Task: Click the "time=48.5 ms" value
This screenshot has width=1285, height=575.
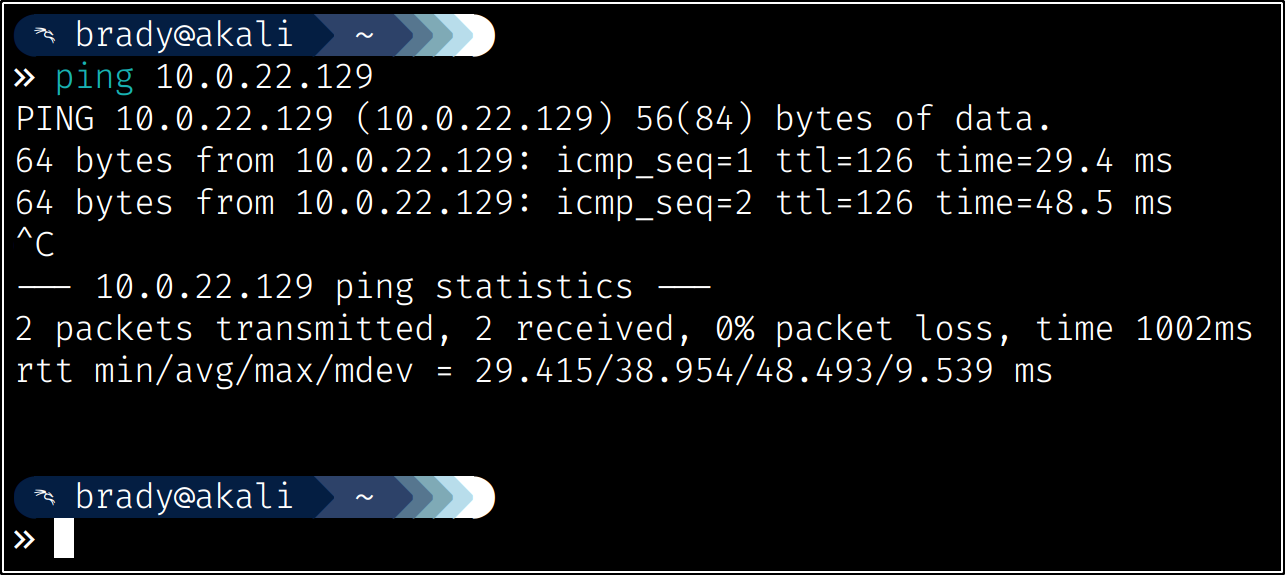Action: (1054, 203)
